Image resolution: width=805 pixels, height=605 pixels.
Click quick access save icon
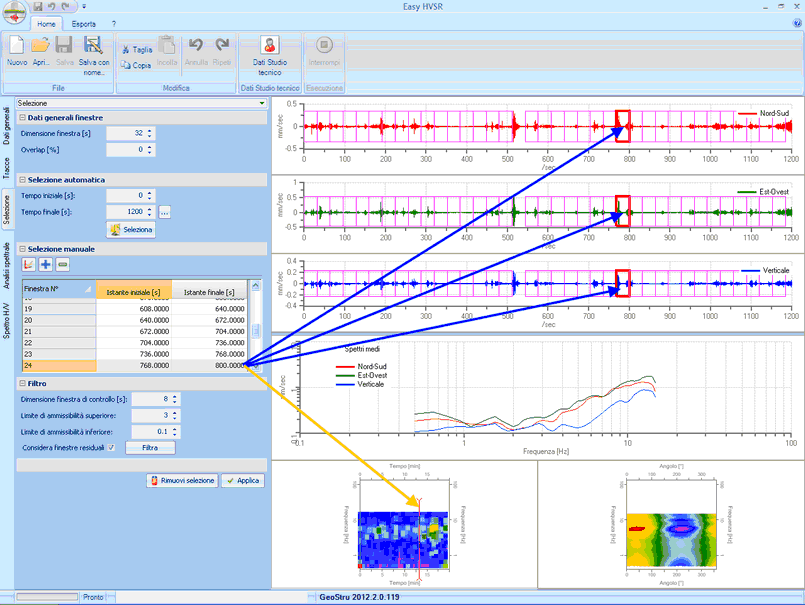coord(37,7)
